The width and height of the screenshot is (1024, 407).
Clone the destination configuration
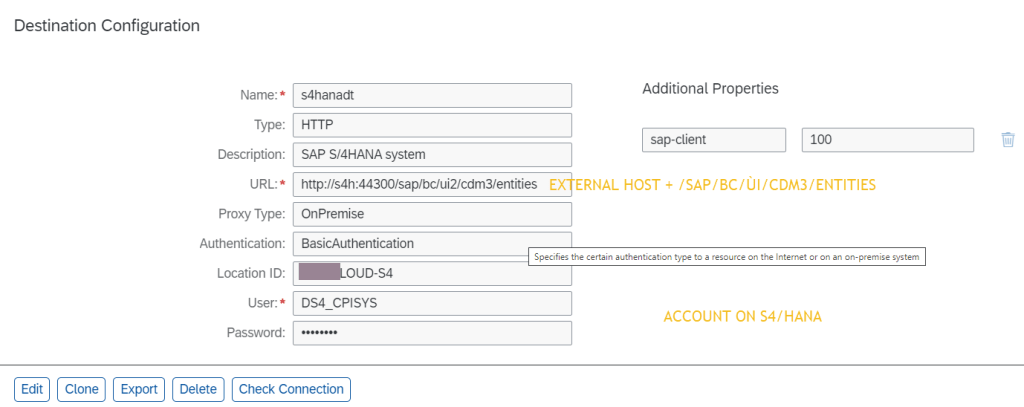pos(81,389)
